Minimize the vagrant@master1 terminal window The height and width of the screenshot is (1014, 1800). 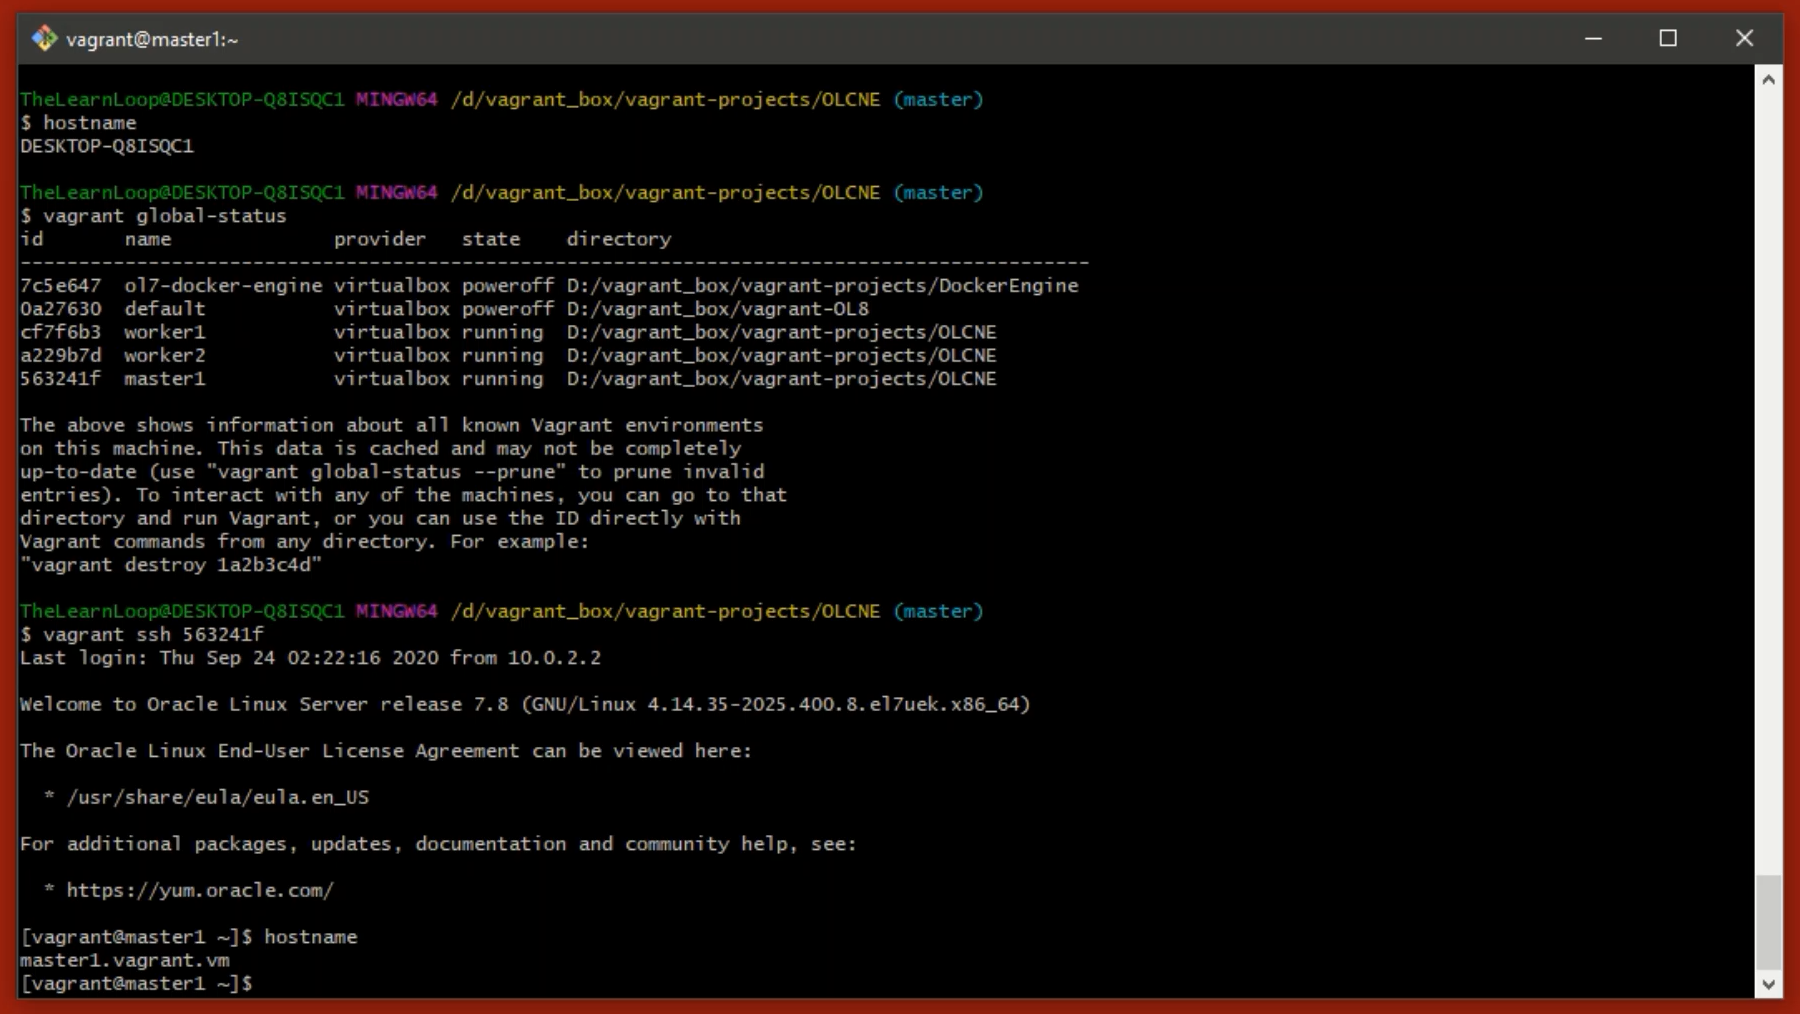pos(1593,39)
